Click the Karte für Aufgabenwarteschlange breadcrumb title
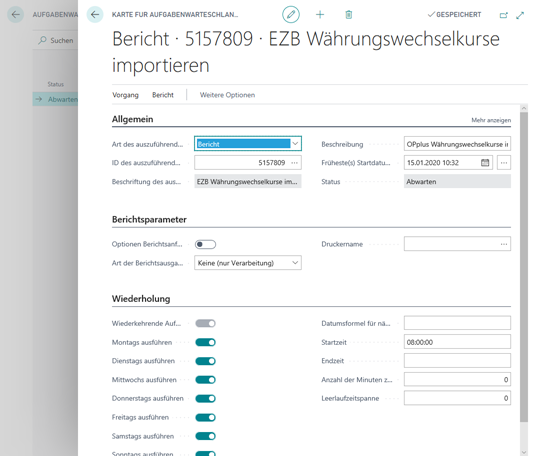This screenshot has height=456, width=557. [175, 15]
